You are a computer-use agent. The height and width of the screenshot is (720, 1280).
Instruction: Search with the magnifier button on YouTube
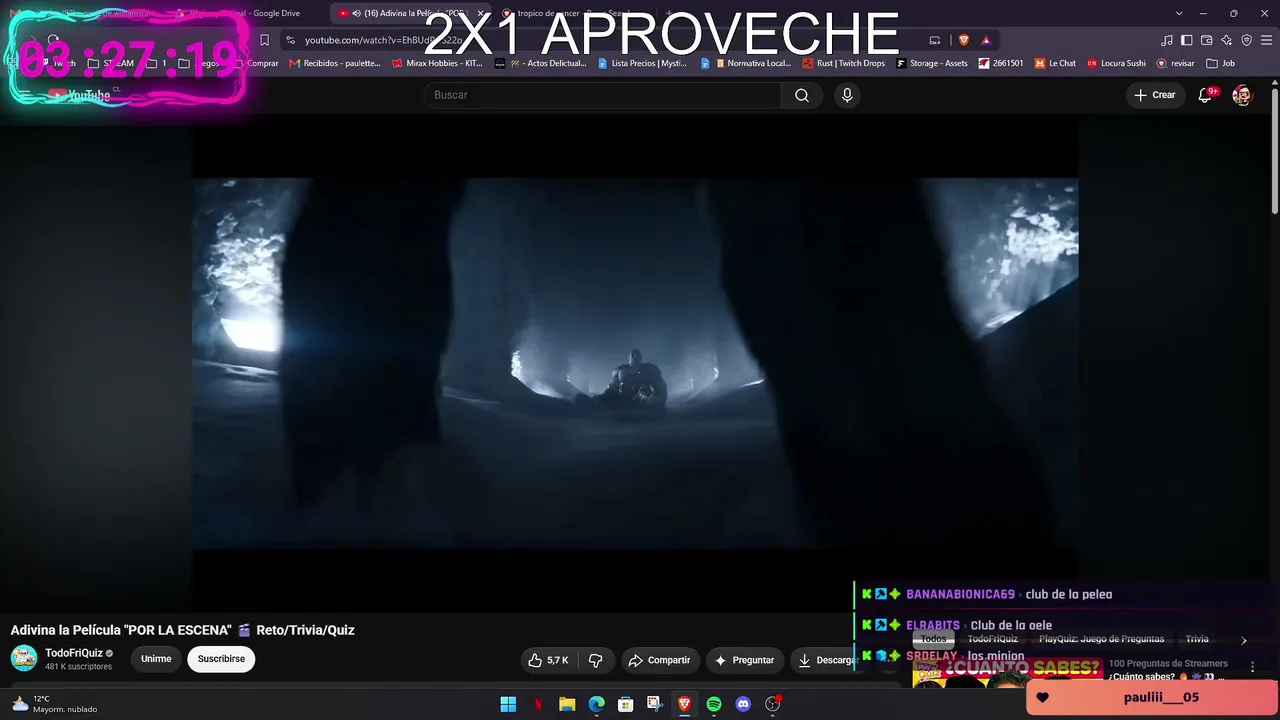[802, 95]
